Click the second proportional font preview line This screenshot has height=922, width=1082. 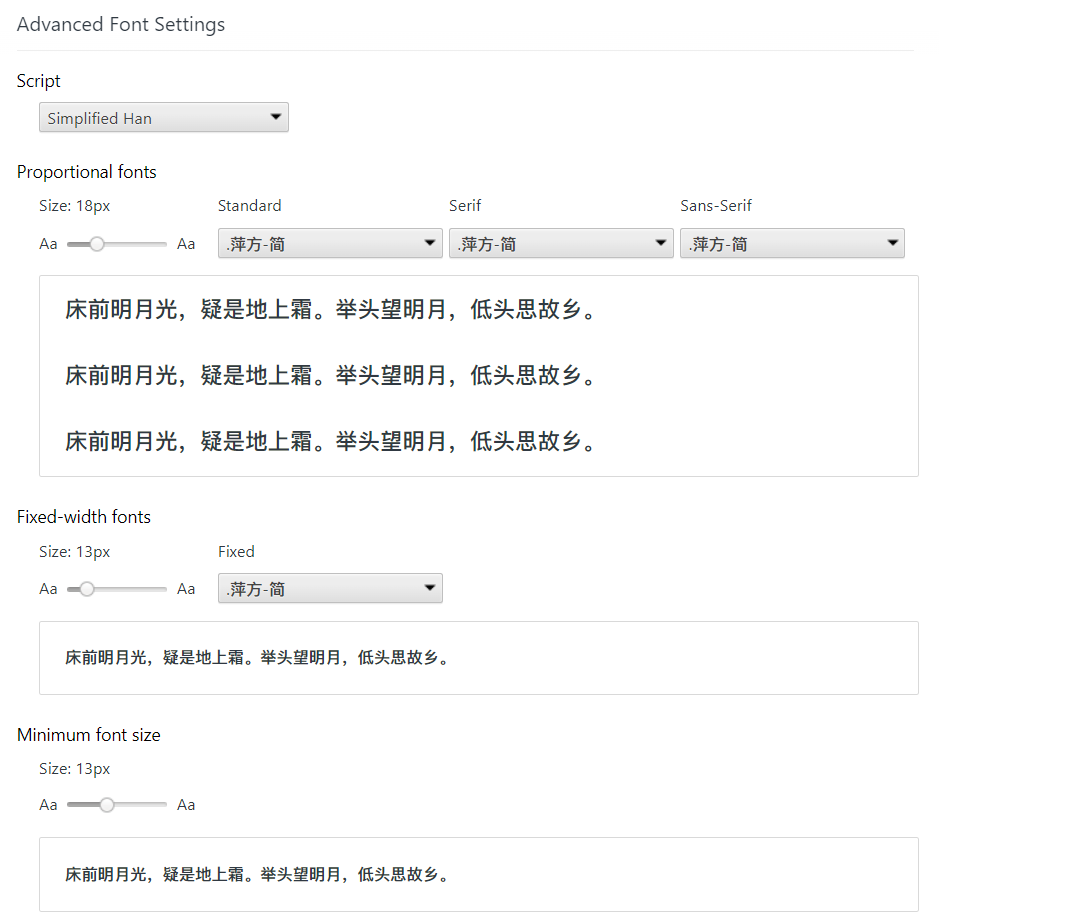click(x=331, y=375)
